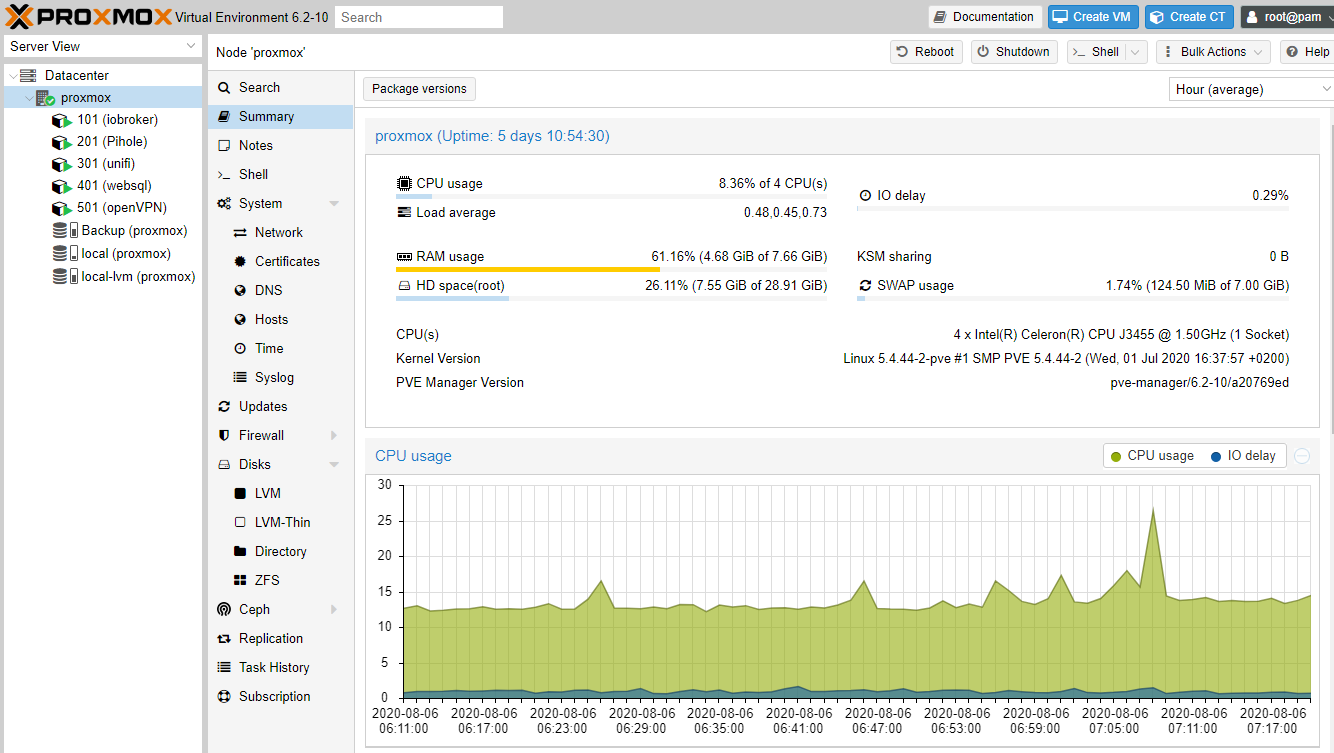This screenshot has width=1334, height=753.
Task: Open Backup (proxmox) storage
Action: [133, 230]
